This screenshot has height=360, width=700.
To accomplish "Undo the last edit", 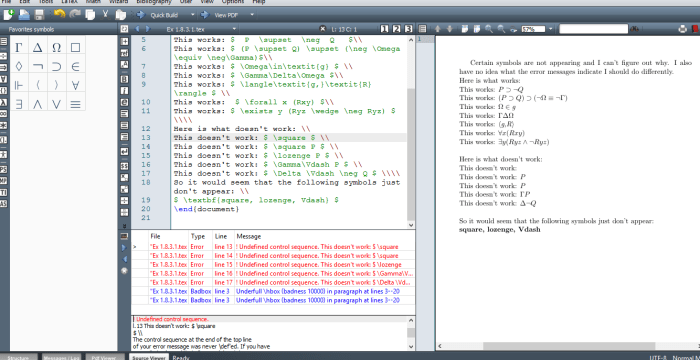I will [x=59, y=15].
